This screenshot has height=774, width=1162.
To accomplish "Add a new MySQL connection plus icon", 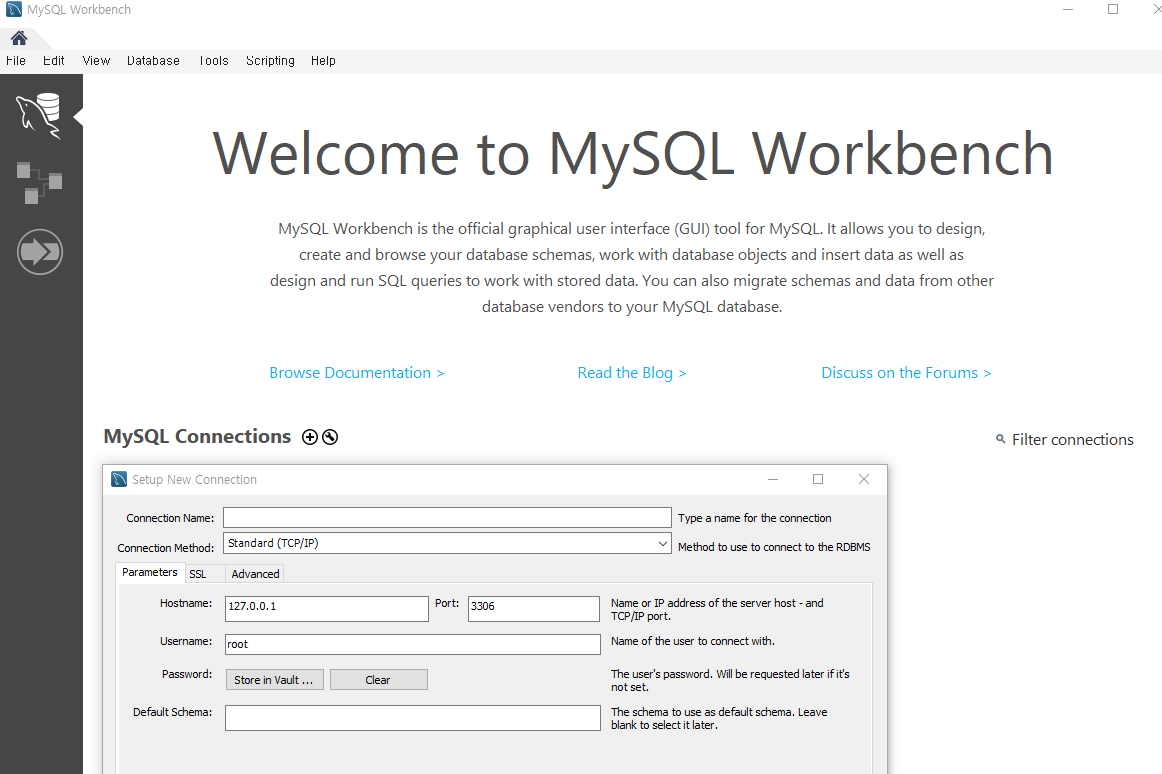I will coord(310,437).
